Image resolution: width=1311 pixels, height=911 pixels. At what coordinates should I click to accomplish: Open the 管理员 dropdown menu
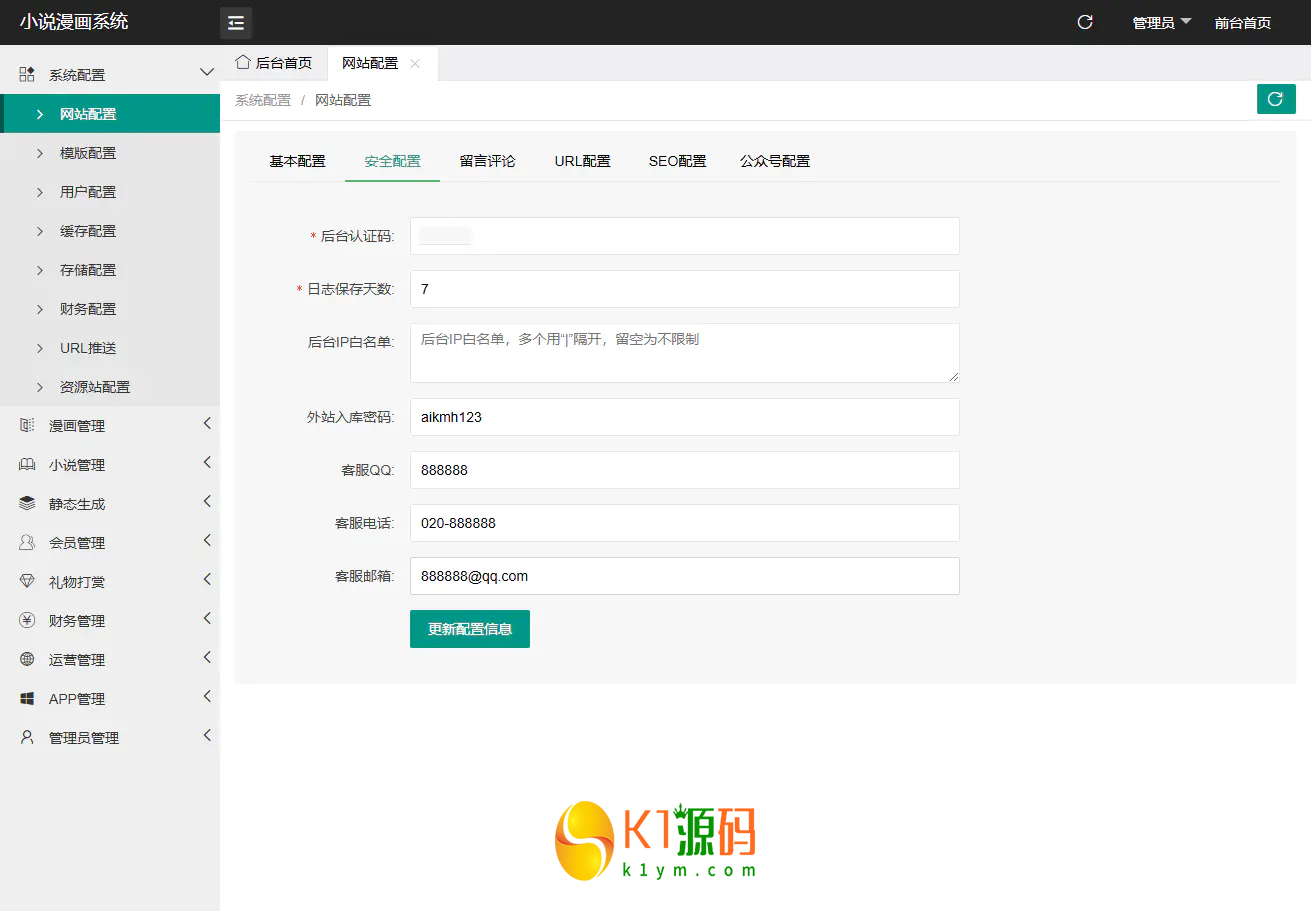pyautogui.click(x=1161, y=22)
